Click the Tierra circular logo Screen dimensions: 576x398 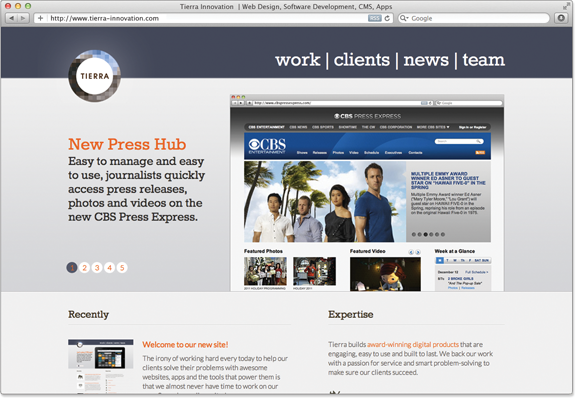coord(95,76)
